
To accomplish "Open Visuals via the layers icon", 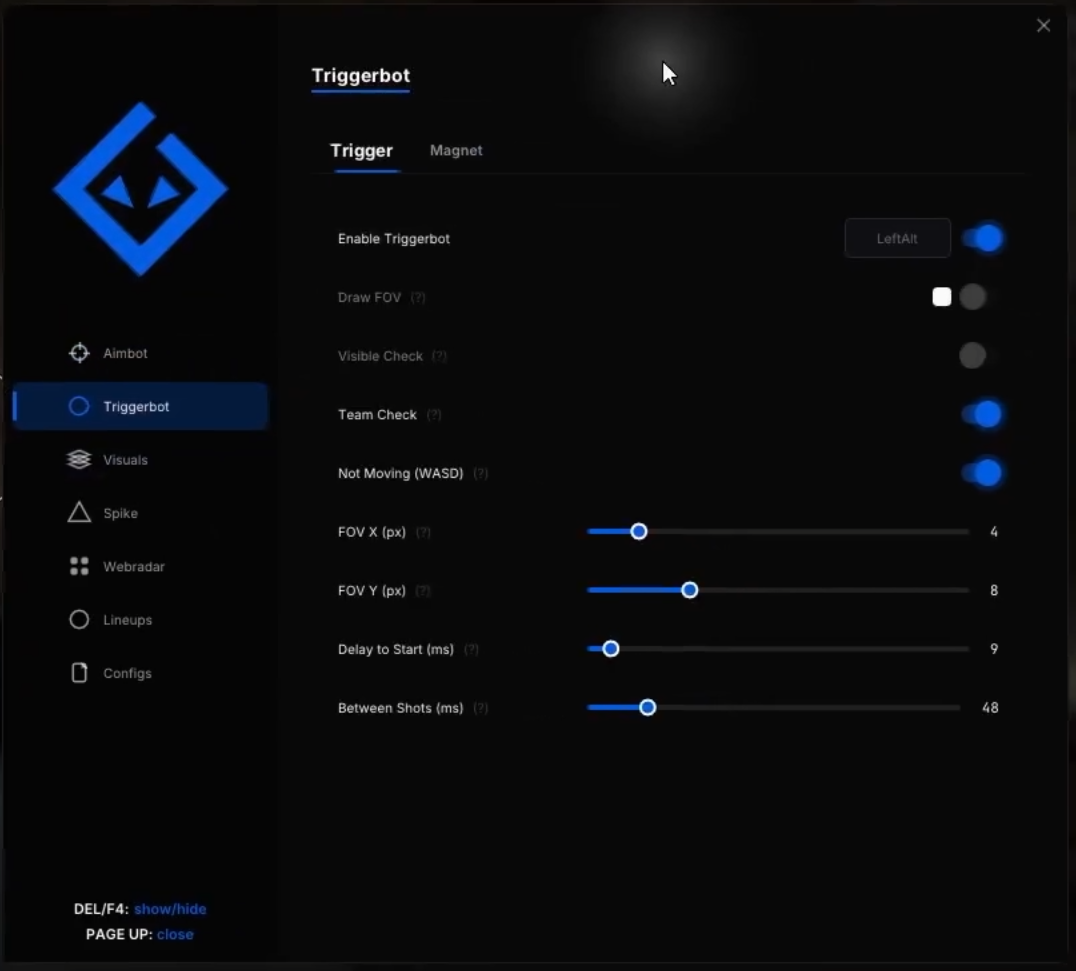I will pos(79,460).
